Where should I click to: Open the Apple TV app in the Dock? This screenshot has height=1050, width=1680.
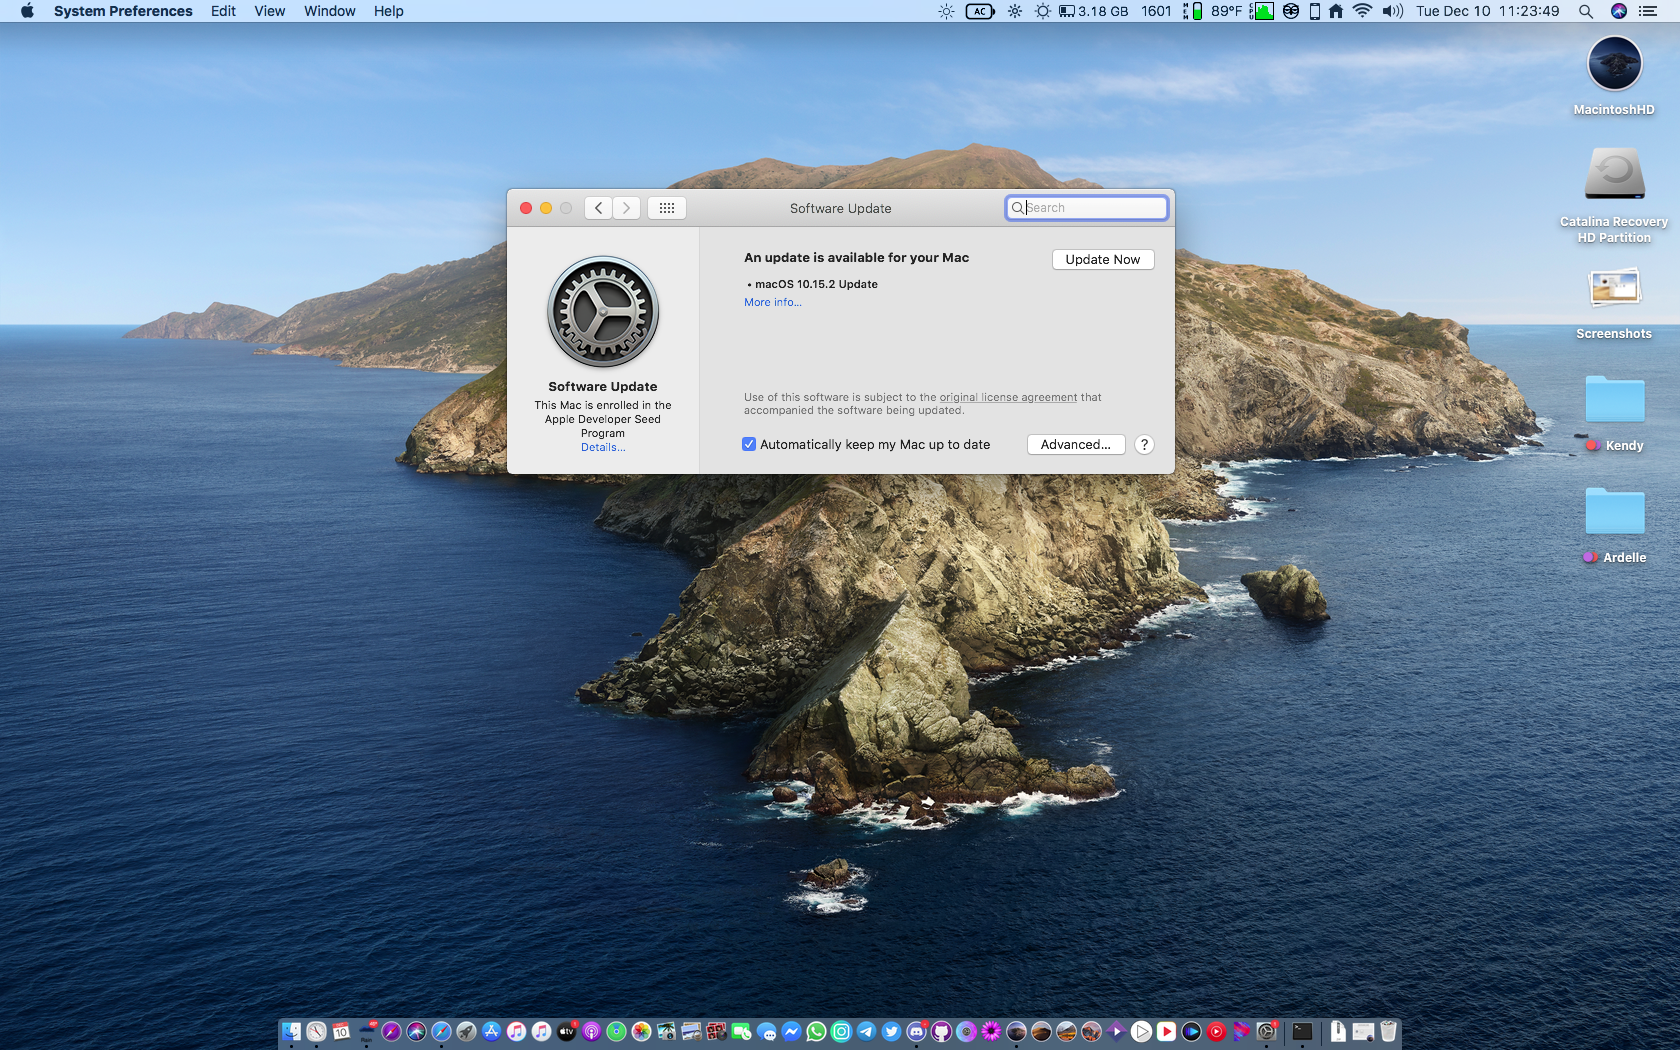point(566,1031)
